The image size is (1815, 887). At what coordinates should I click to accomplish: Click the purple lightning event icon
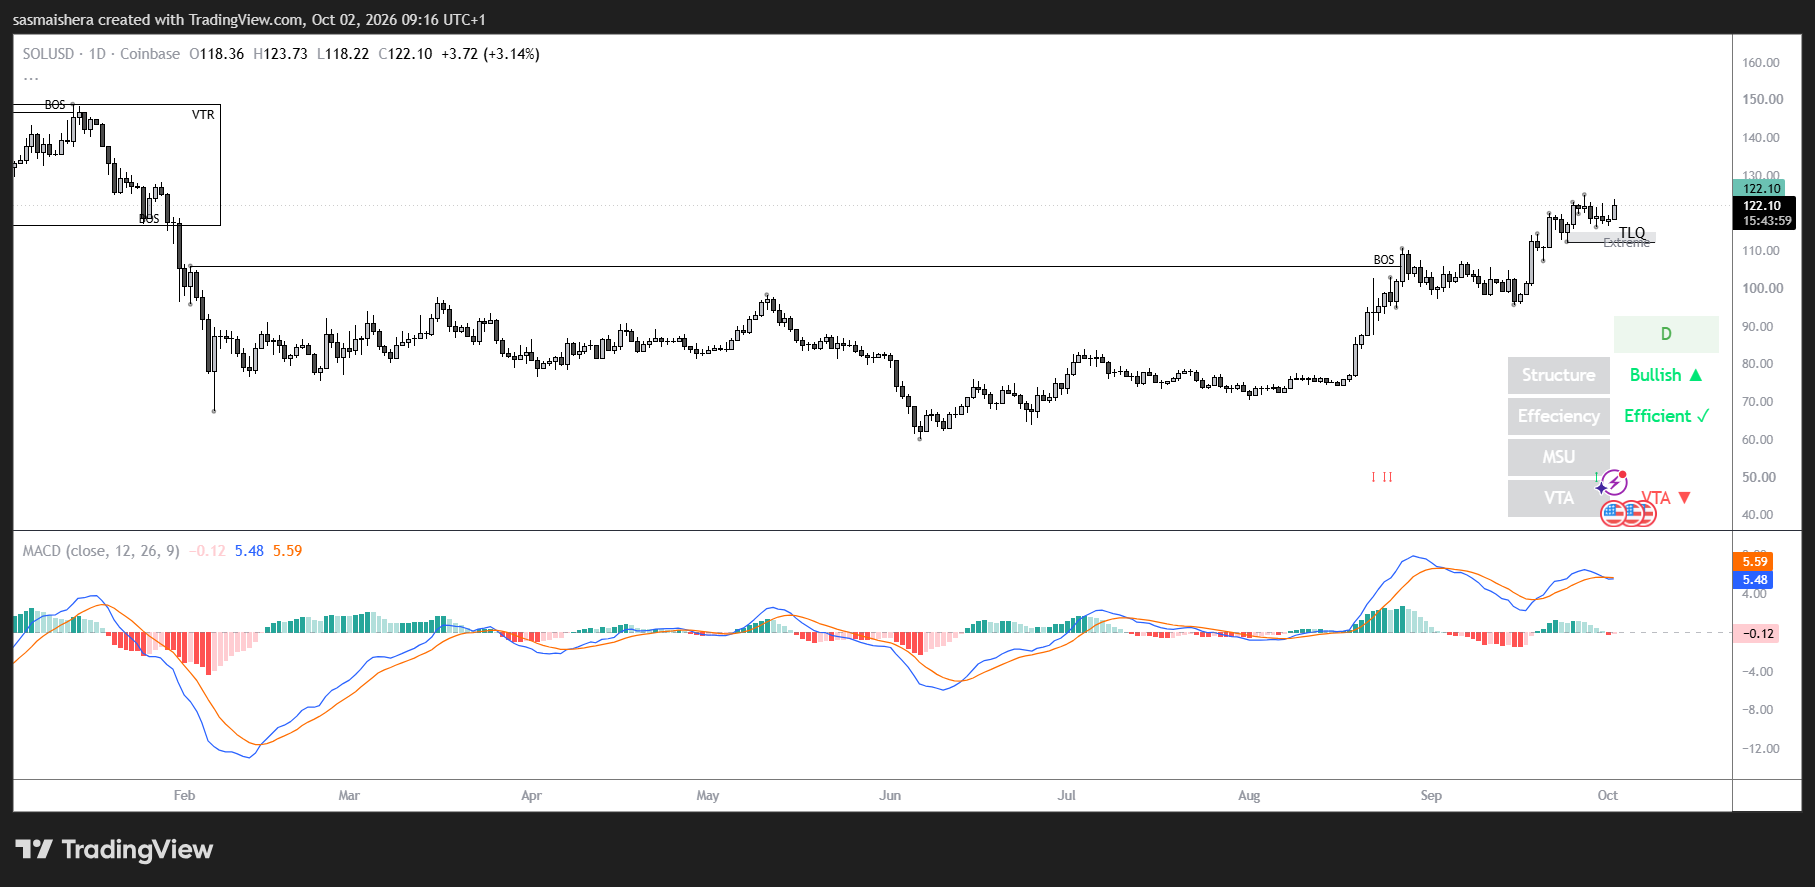click(1612, 483)
